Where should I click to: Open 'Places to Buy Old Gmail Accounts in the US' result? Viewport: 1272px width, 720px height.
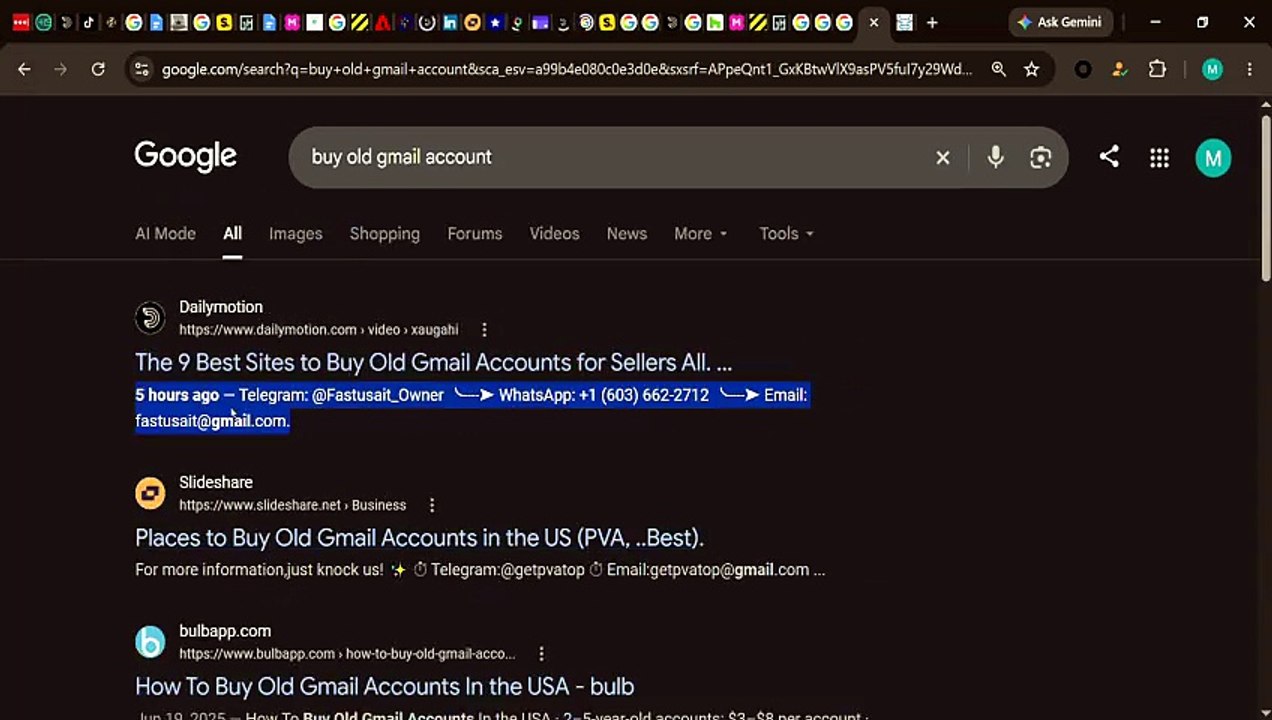[419, 537]
